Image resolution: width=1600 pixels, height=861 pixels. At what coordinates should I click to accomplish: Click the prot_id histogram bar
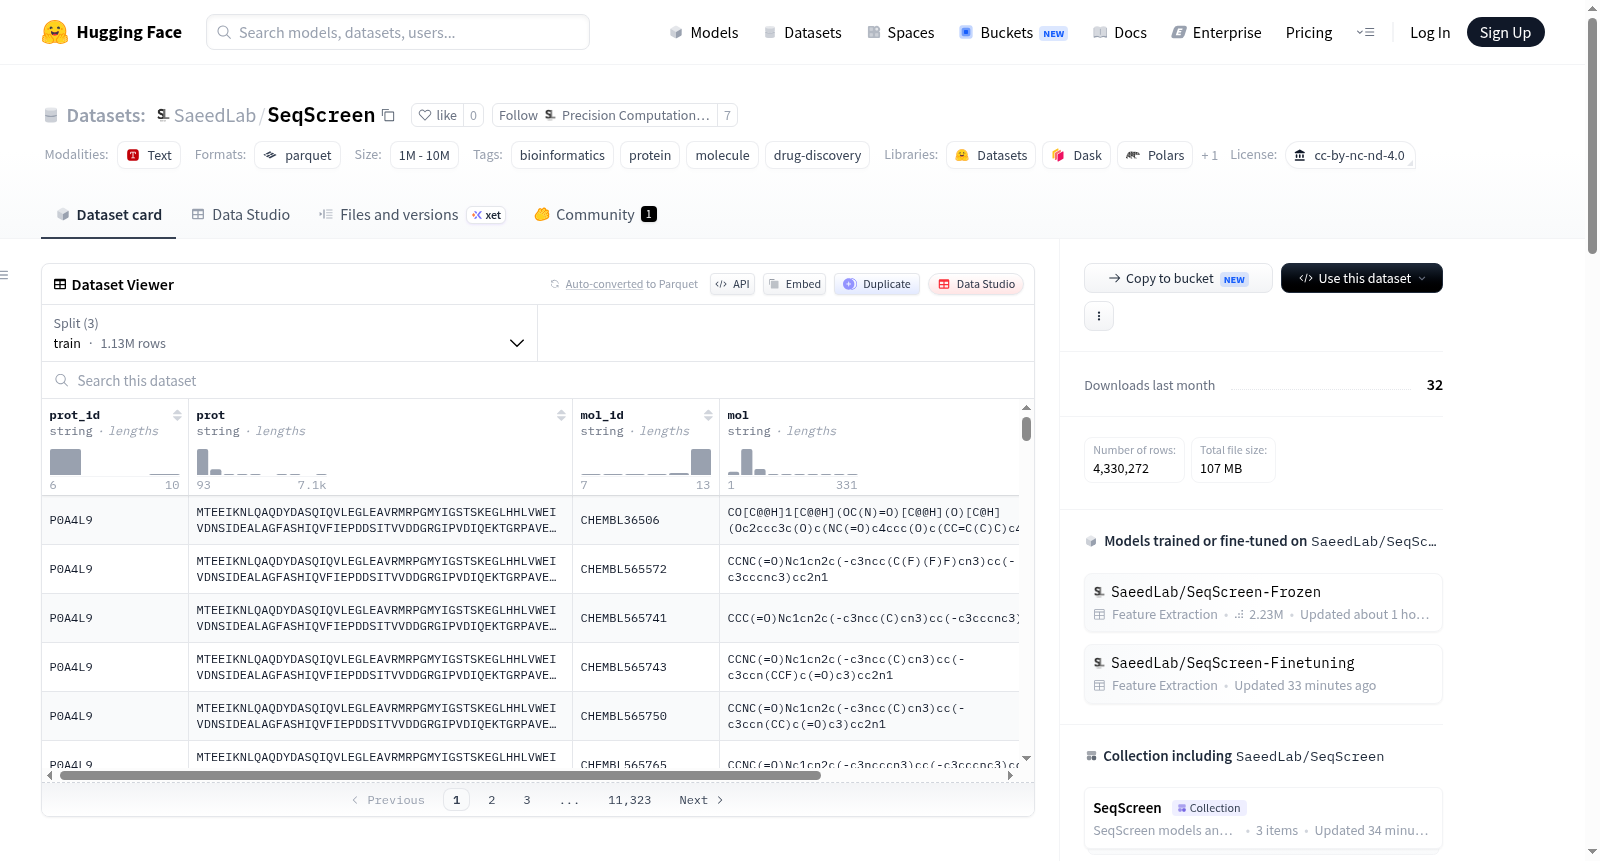(65, 462)
